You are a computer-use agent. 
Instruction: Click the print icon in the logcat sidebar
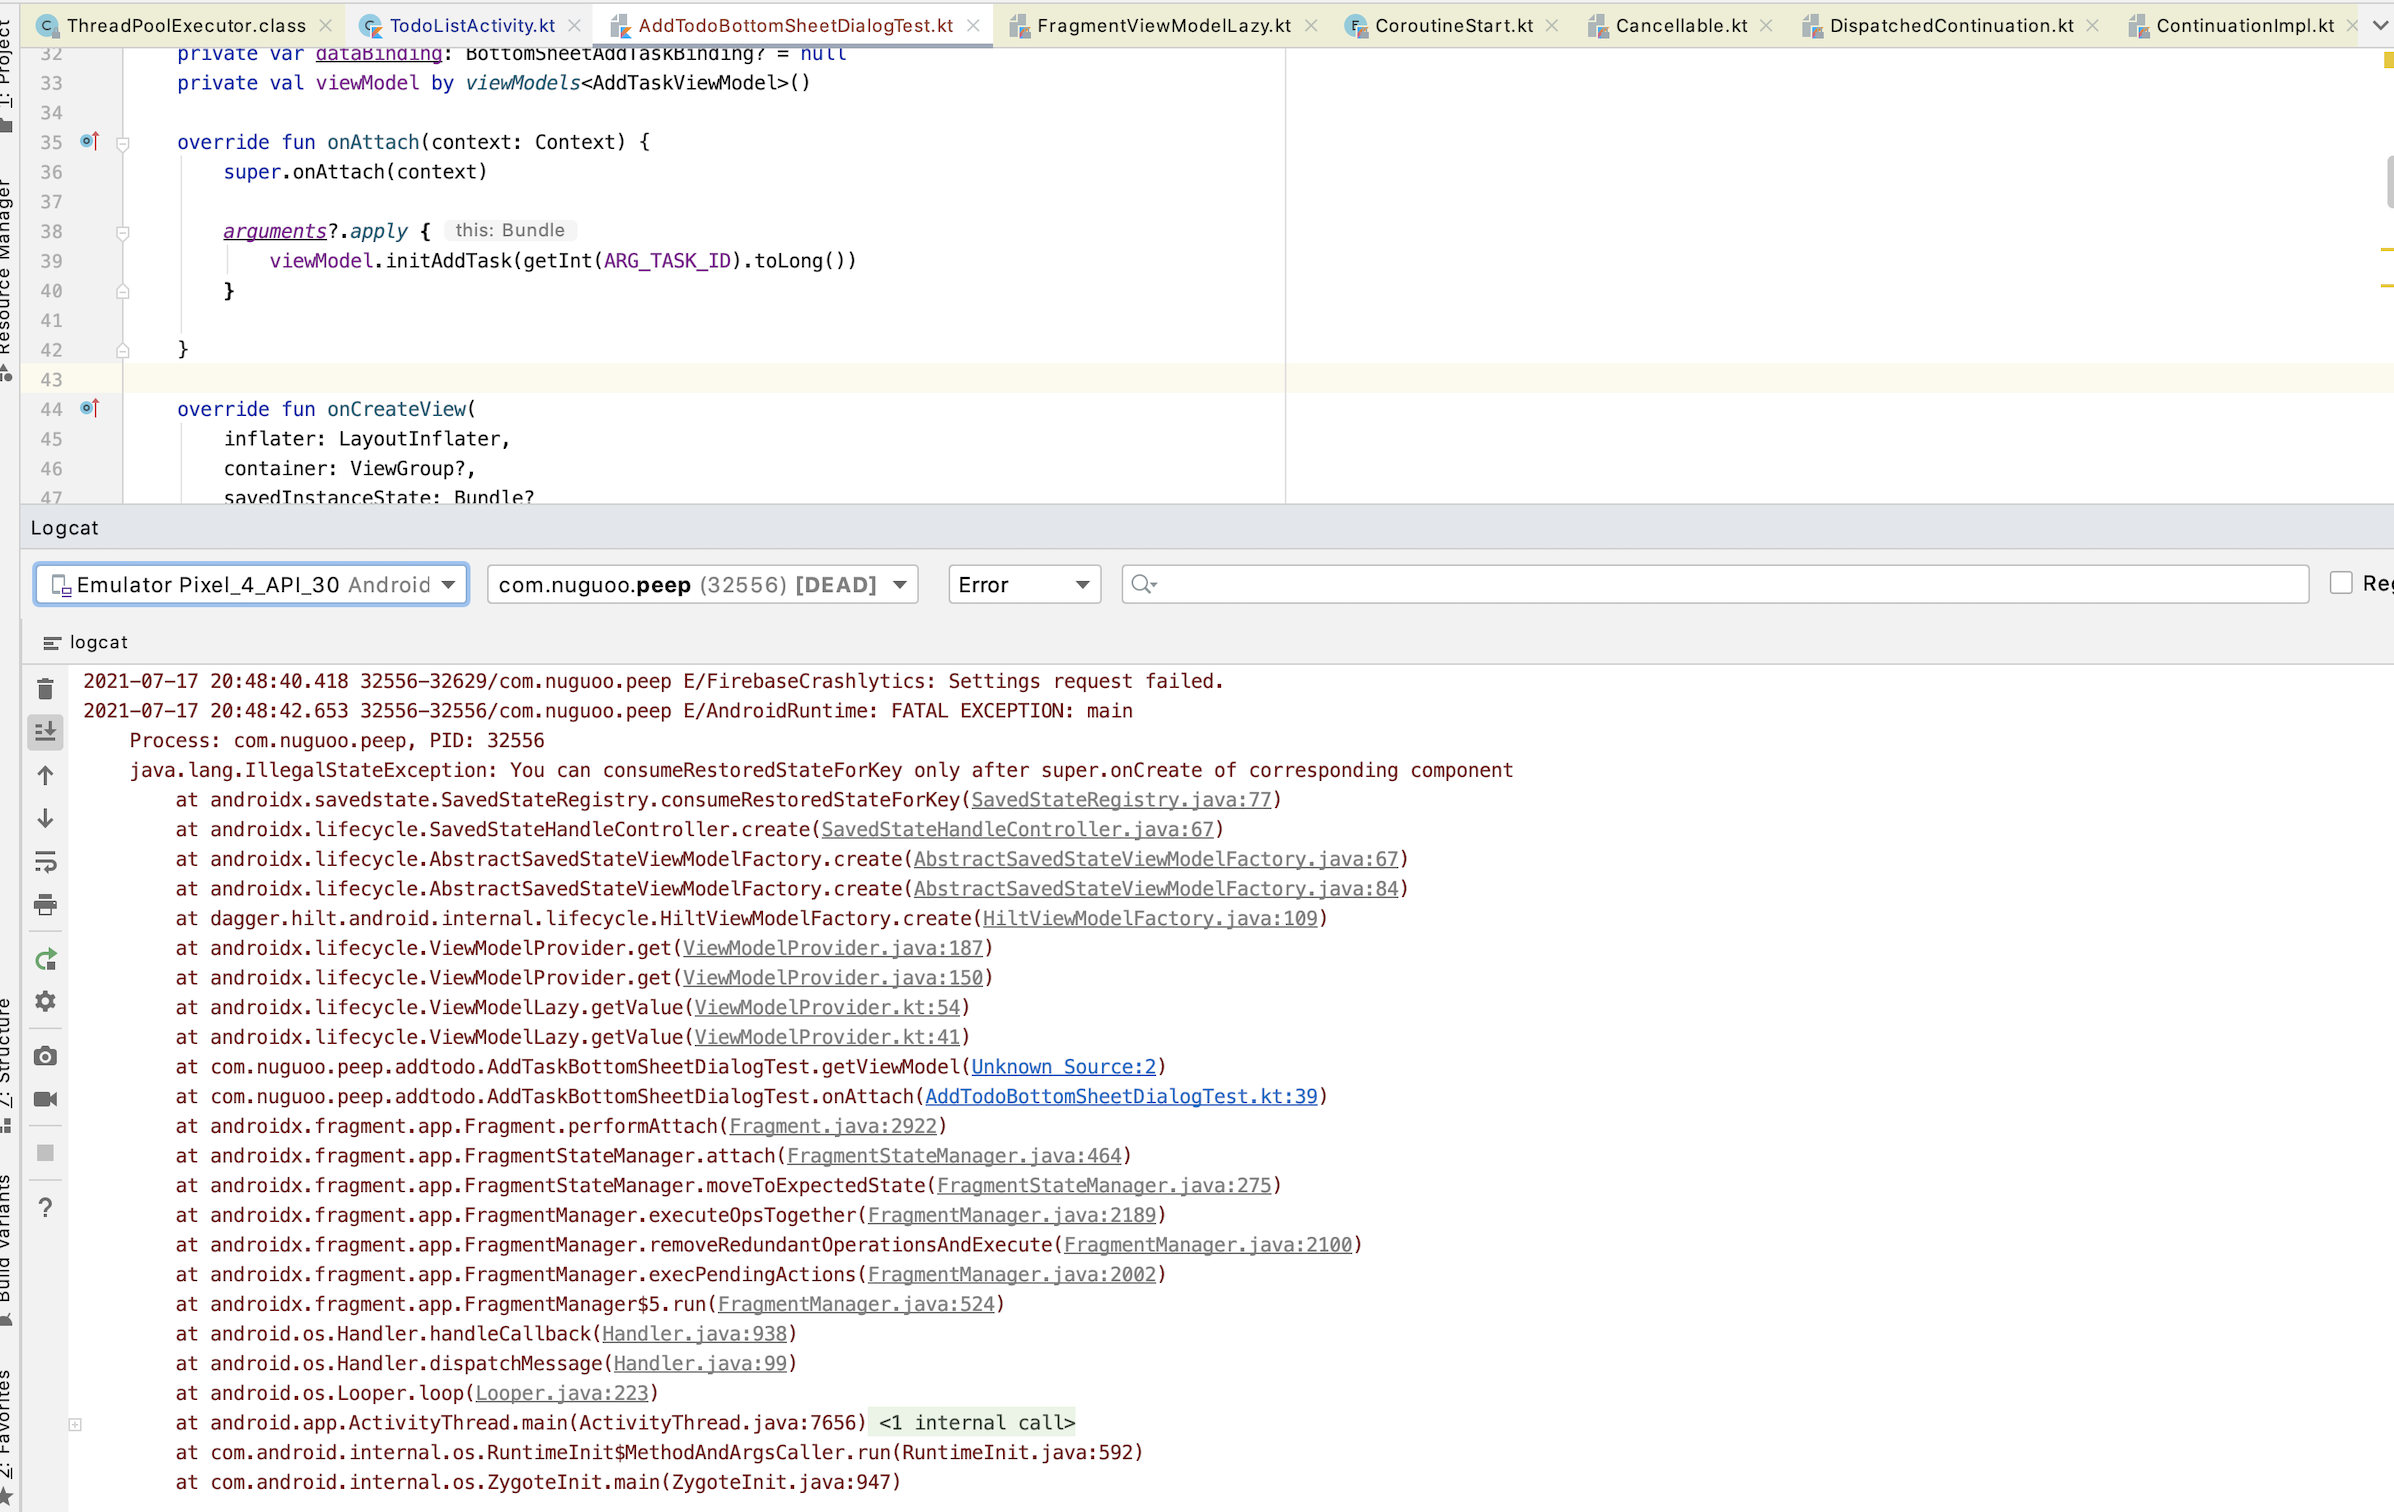point(45,905)
